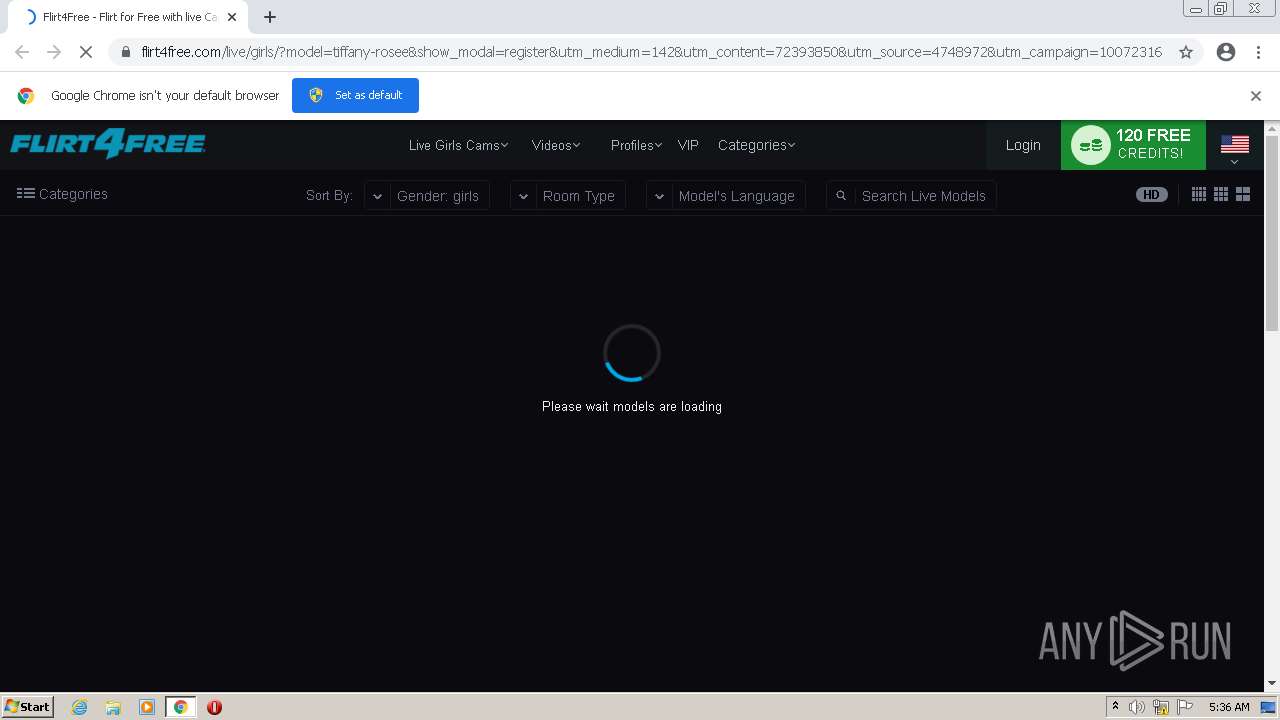Open the Chrome profile account icon
This screenshot has height=720, width=1280.
pyautogui.click(x=1226, y=52)
